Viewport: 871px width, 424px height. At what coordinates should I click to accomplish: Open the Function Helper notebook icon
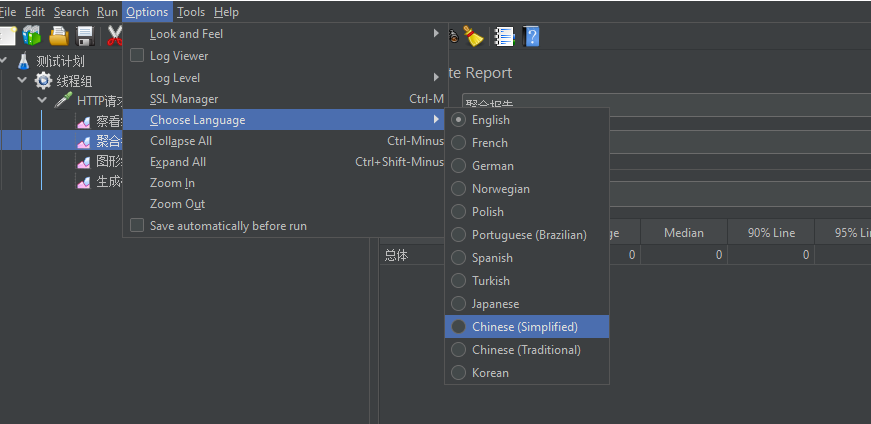503,36
